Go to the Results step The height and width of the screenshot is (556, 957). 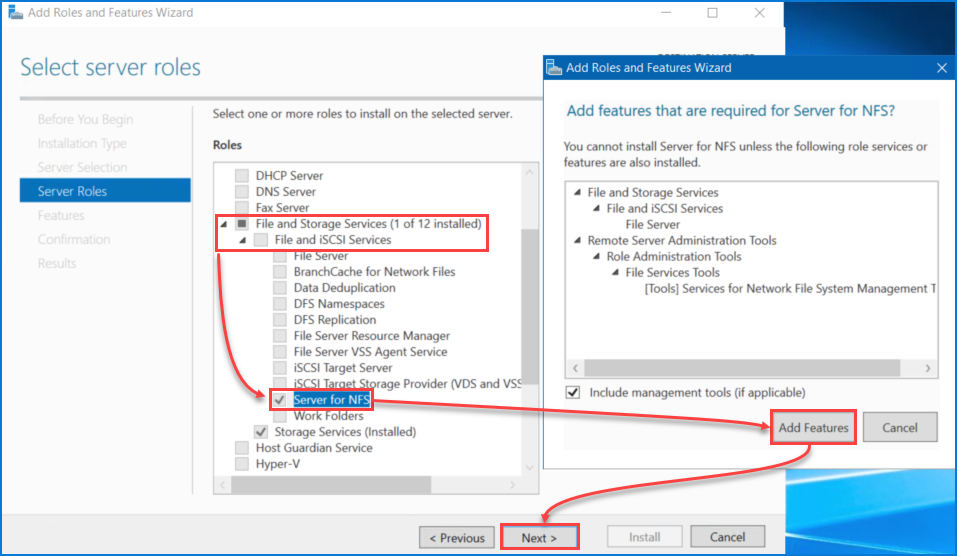point(57,263)
